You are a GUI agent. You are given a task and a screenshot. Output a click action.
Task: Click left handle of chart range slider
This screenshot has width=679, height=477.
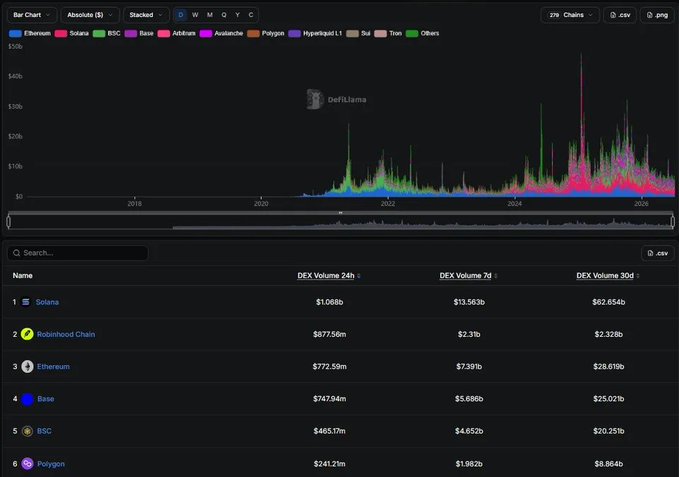pyautogui.click(x=9, y=222)
